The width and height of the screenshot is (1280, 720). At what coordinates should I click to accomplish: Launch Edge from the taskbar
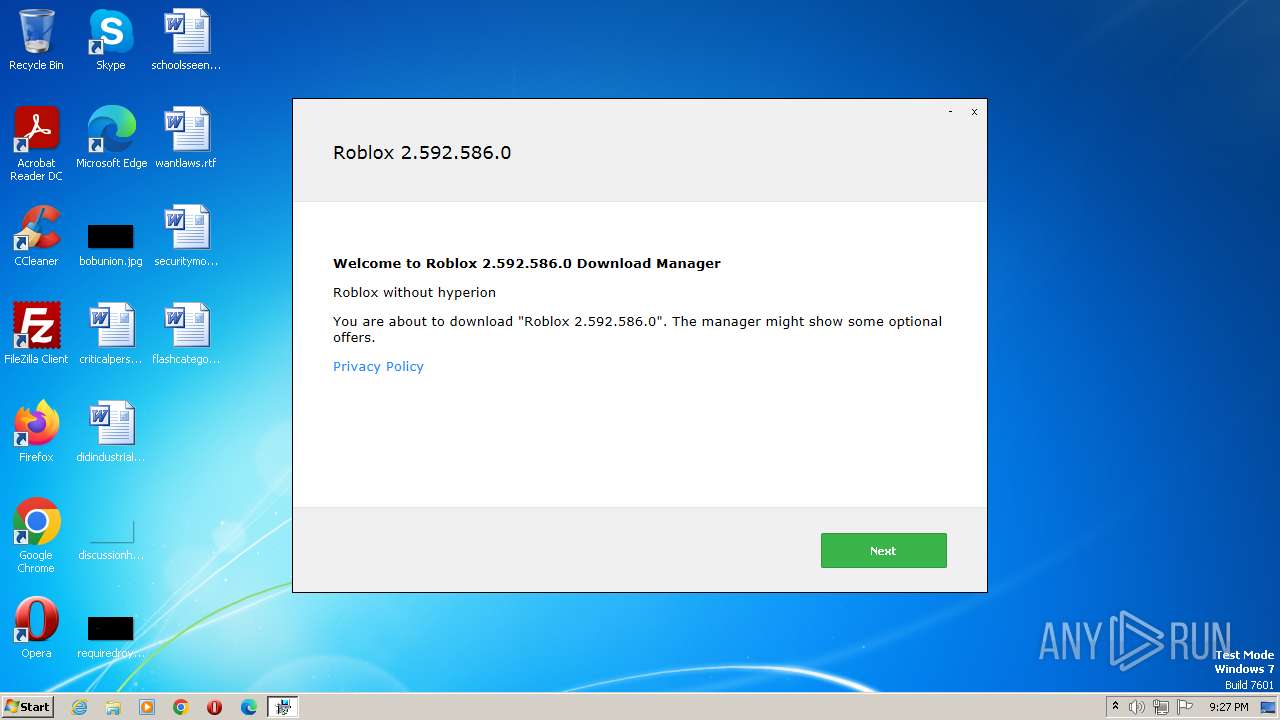249,707
